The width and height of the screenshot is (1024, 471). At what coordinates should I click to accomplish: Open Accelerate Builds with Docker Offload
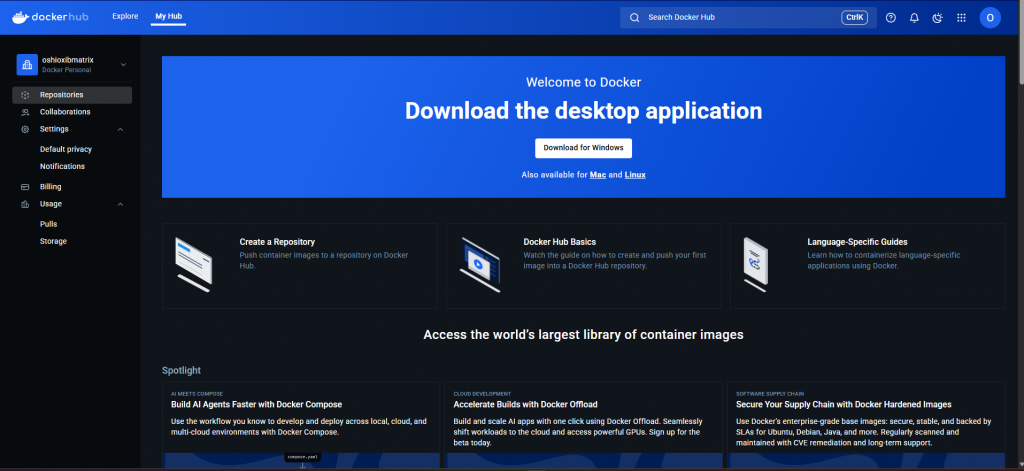tap(526, 404)
